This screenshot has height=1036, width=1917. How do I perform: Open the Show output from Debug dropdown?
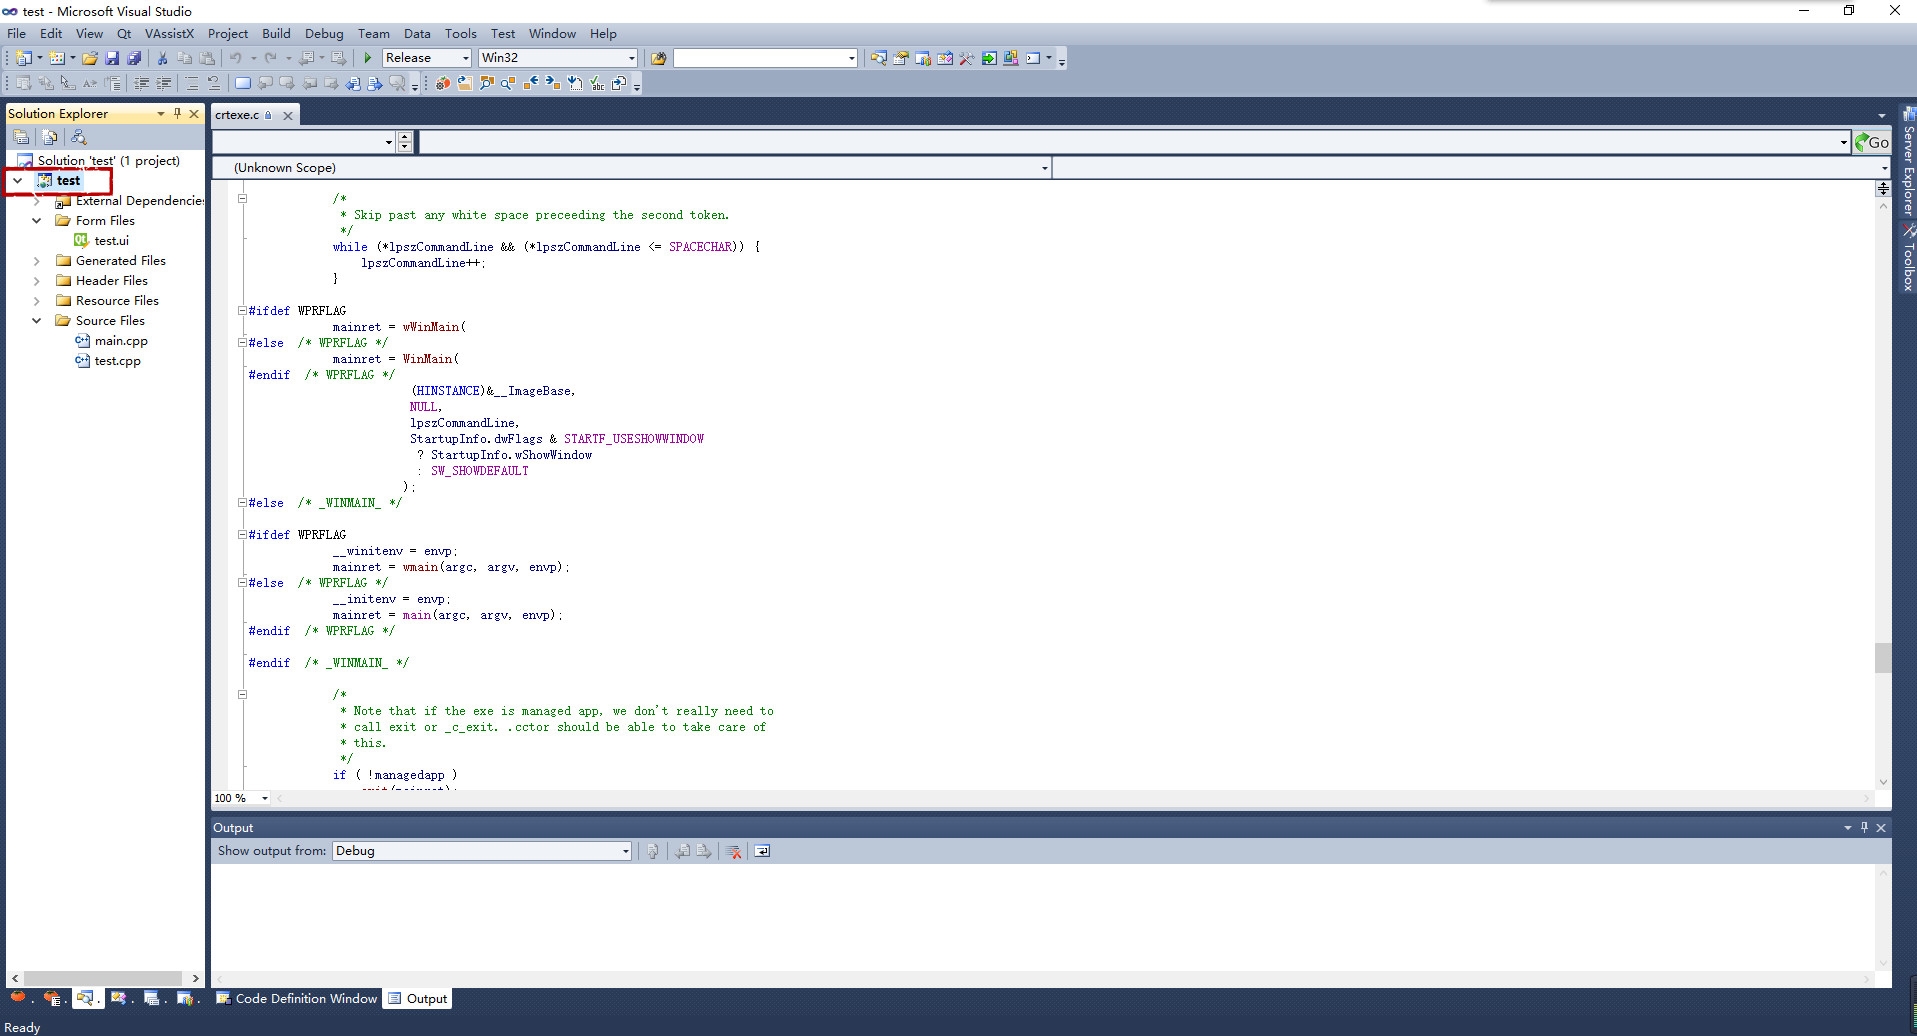pos(481,851)
